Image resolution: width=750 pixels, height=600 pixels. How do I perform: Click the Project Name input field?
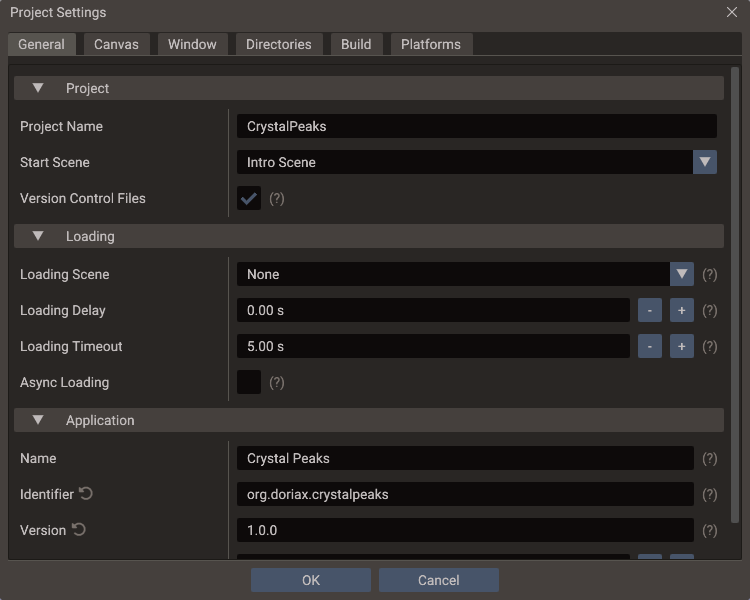point(477,126)
